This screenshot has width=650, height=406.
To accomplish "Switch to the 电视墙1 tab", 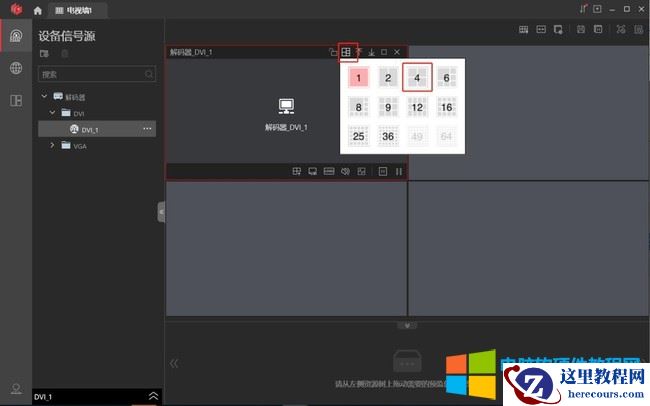I will click(78, 10).
